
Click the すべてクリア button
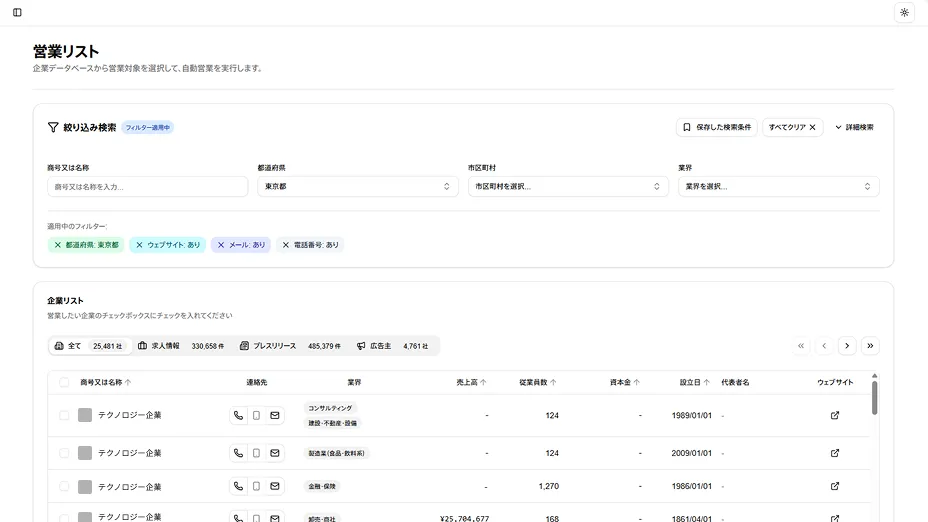792,127
